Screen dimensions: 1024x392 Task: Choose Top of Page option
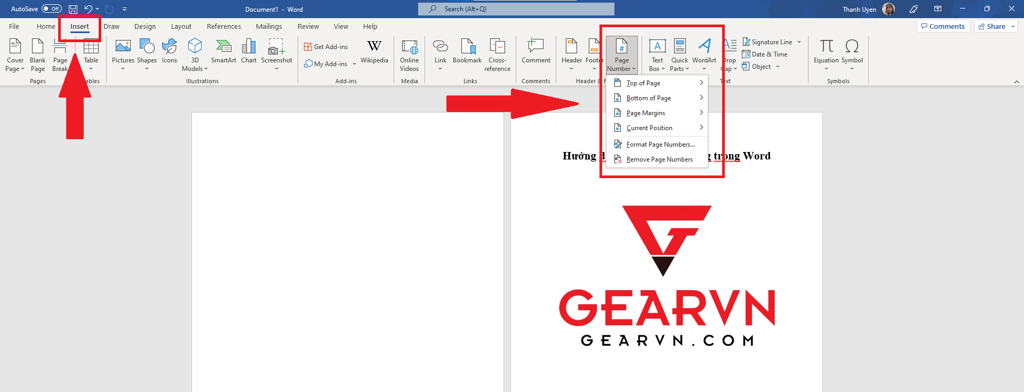click(658, 83)
